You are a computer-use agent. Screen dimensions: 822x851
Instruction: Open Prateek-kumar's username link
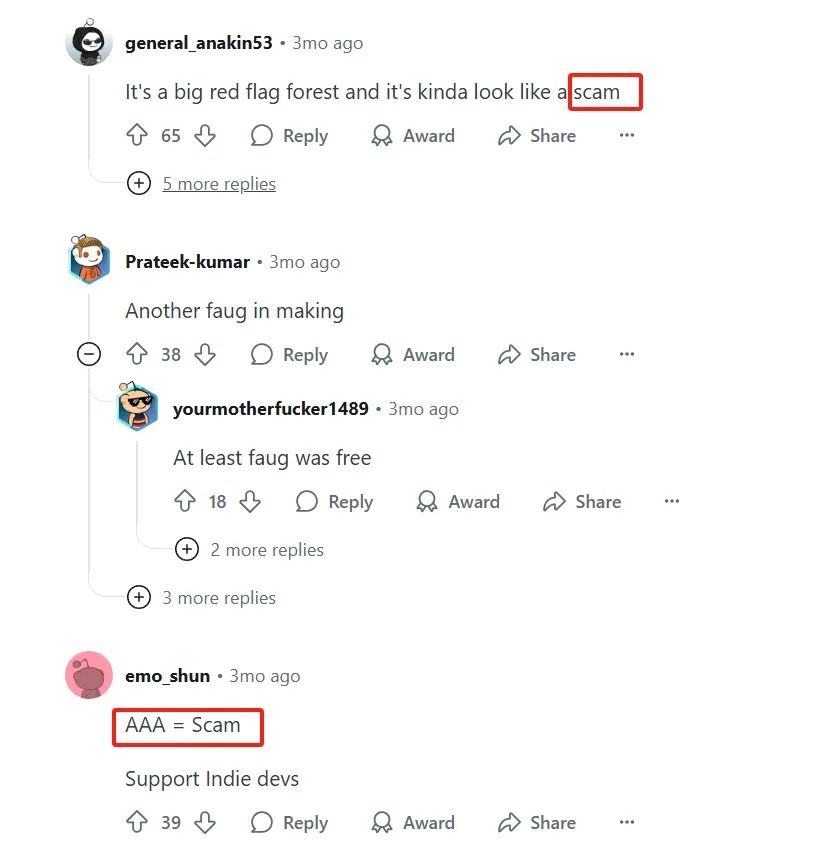click(x=188, y=262)
